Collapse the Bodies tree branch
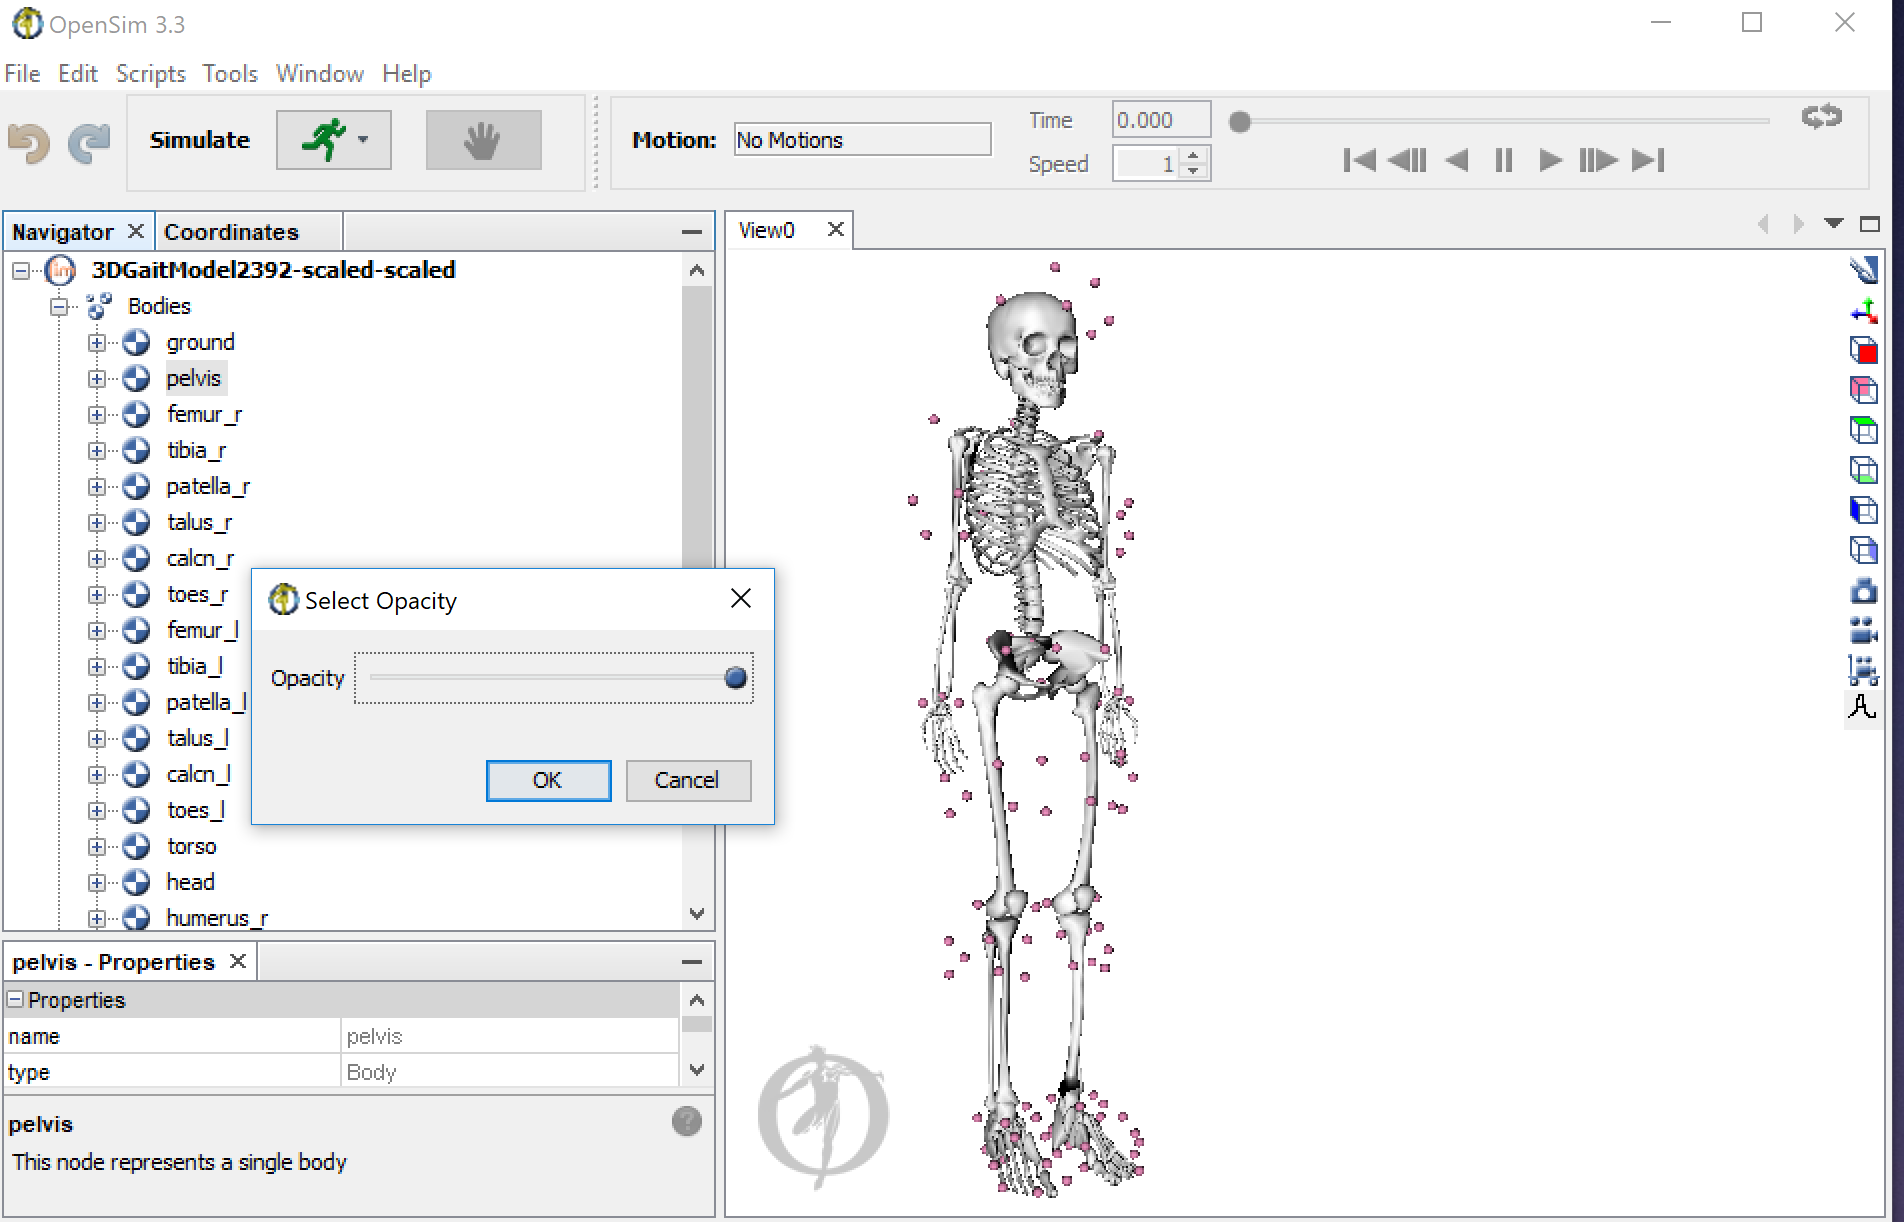Viewport: 1904px width, 1222px height. click(57, 306)
